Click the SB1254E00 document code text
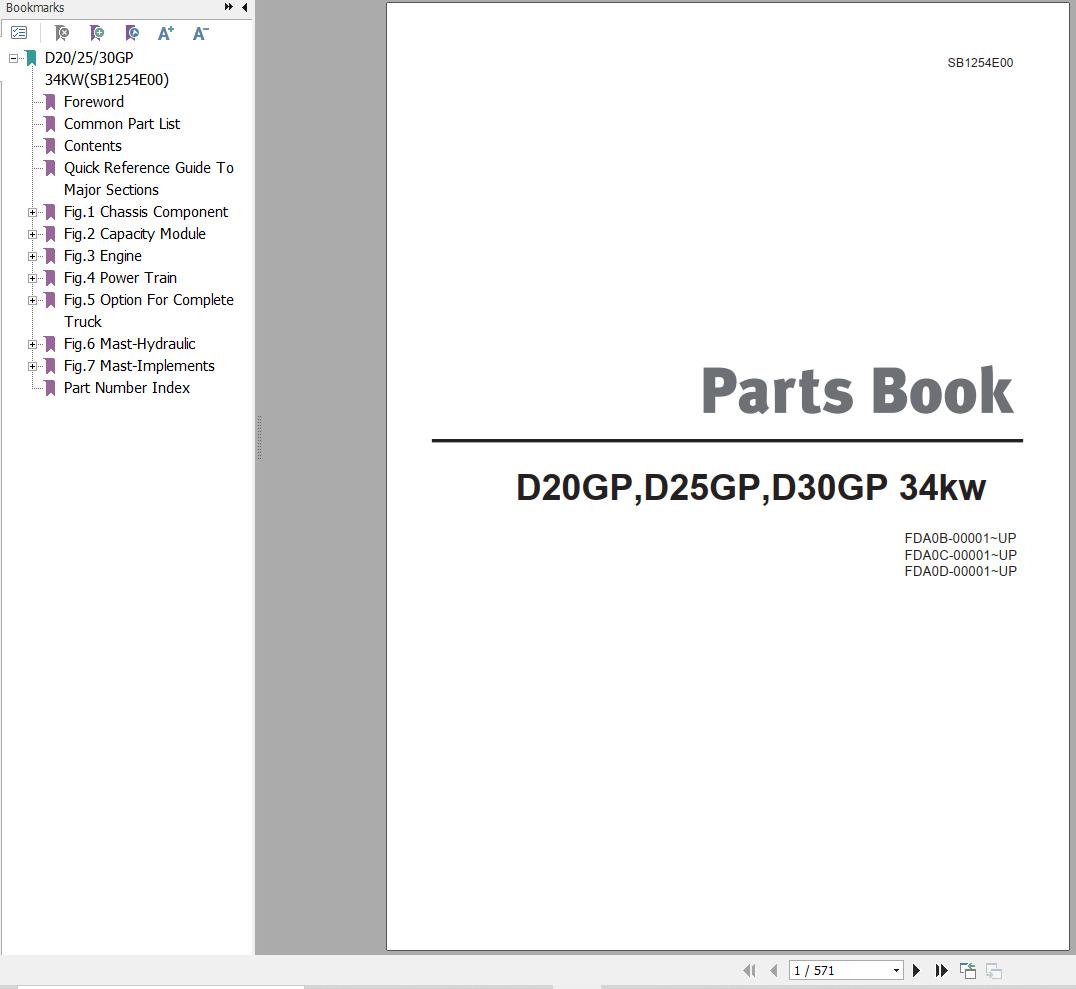Screen dimensions: 1076x989 click(980, 62)
